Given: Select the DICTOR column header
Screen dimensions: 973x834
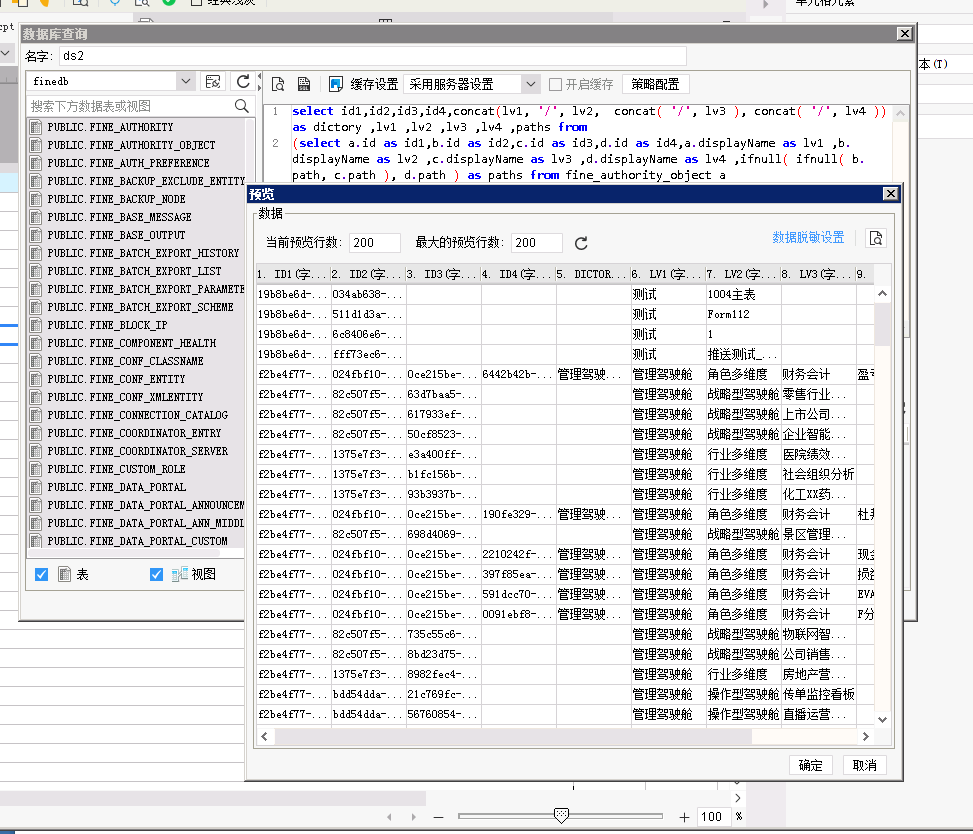Looking at the screenshot, I should tap(593, 274).
